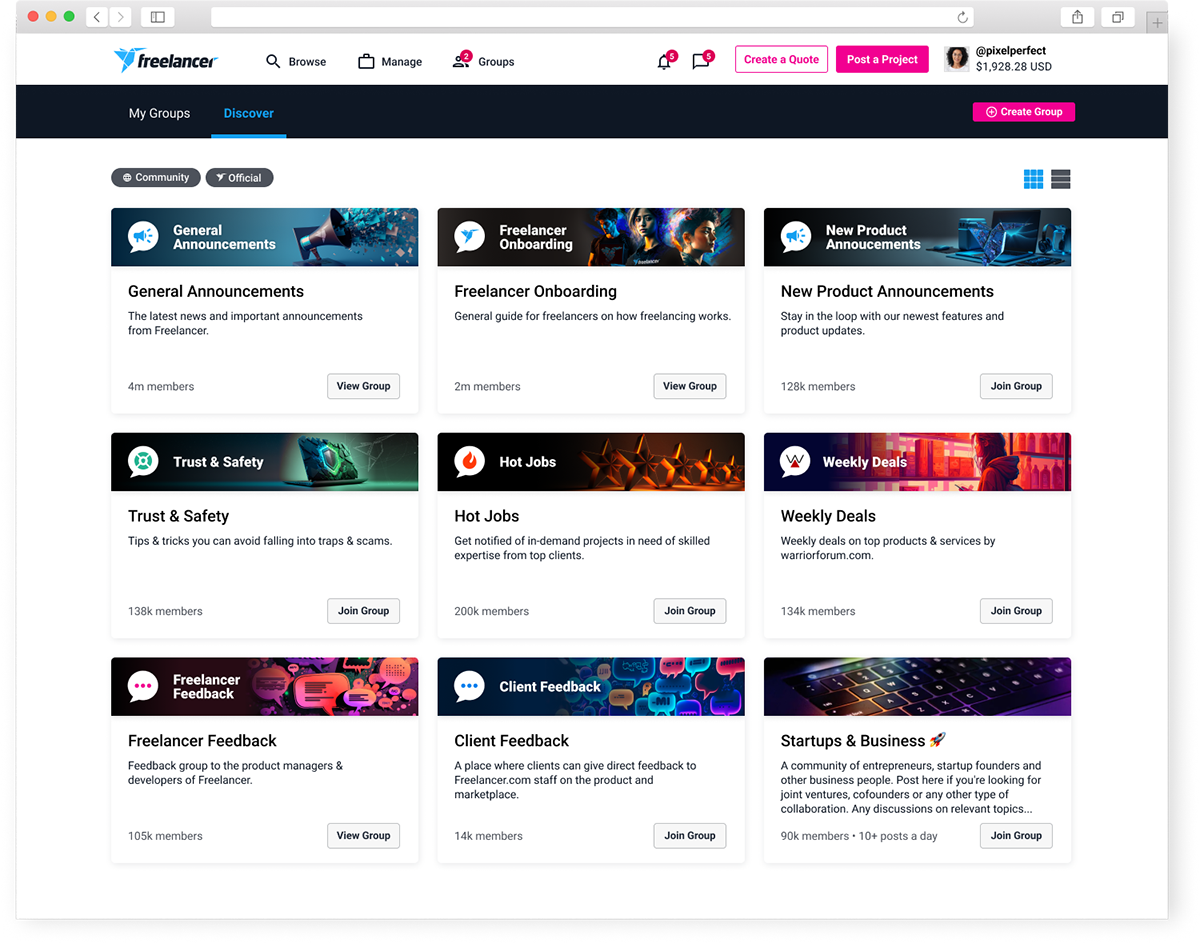1200x943 pixels.
Task: Join the Startups & Business group
Action: 1016,836
